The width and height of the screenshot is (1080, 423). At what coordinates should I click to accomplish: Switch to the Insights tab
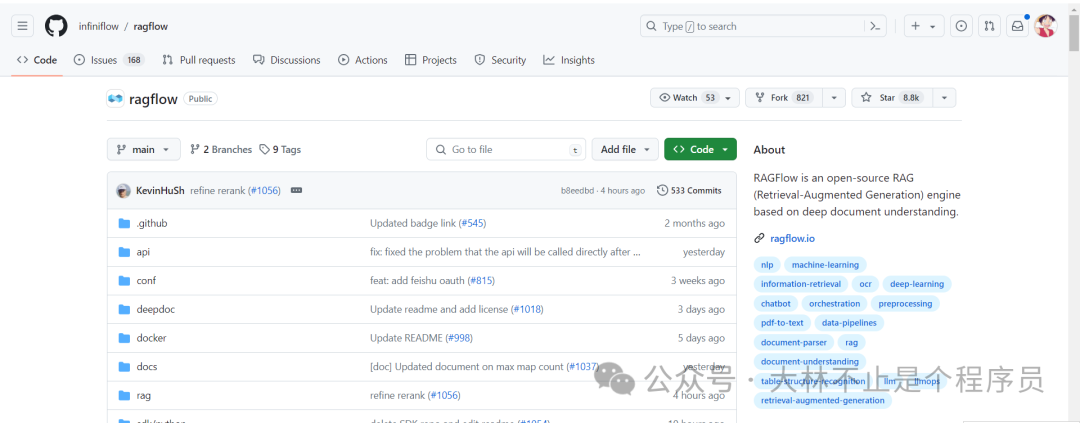[x=569, y=60]
